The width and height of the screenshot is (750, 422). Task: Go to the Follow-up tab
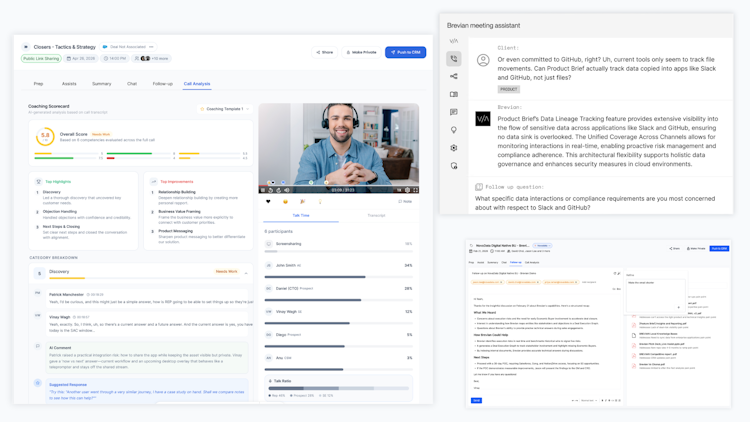pyautogui.click(x=163, y=84)
